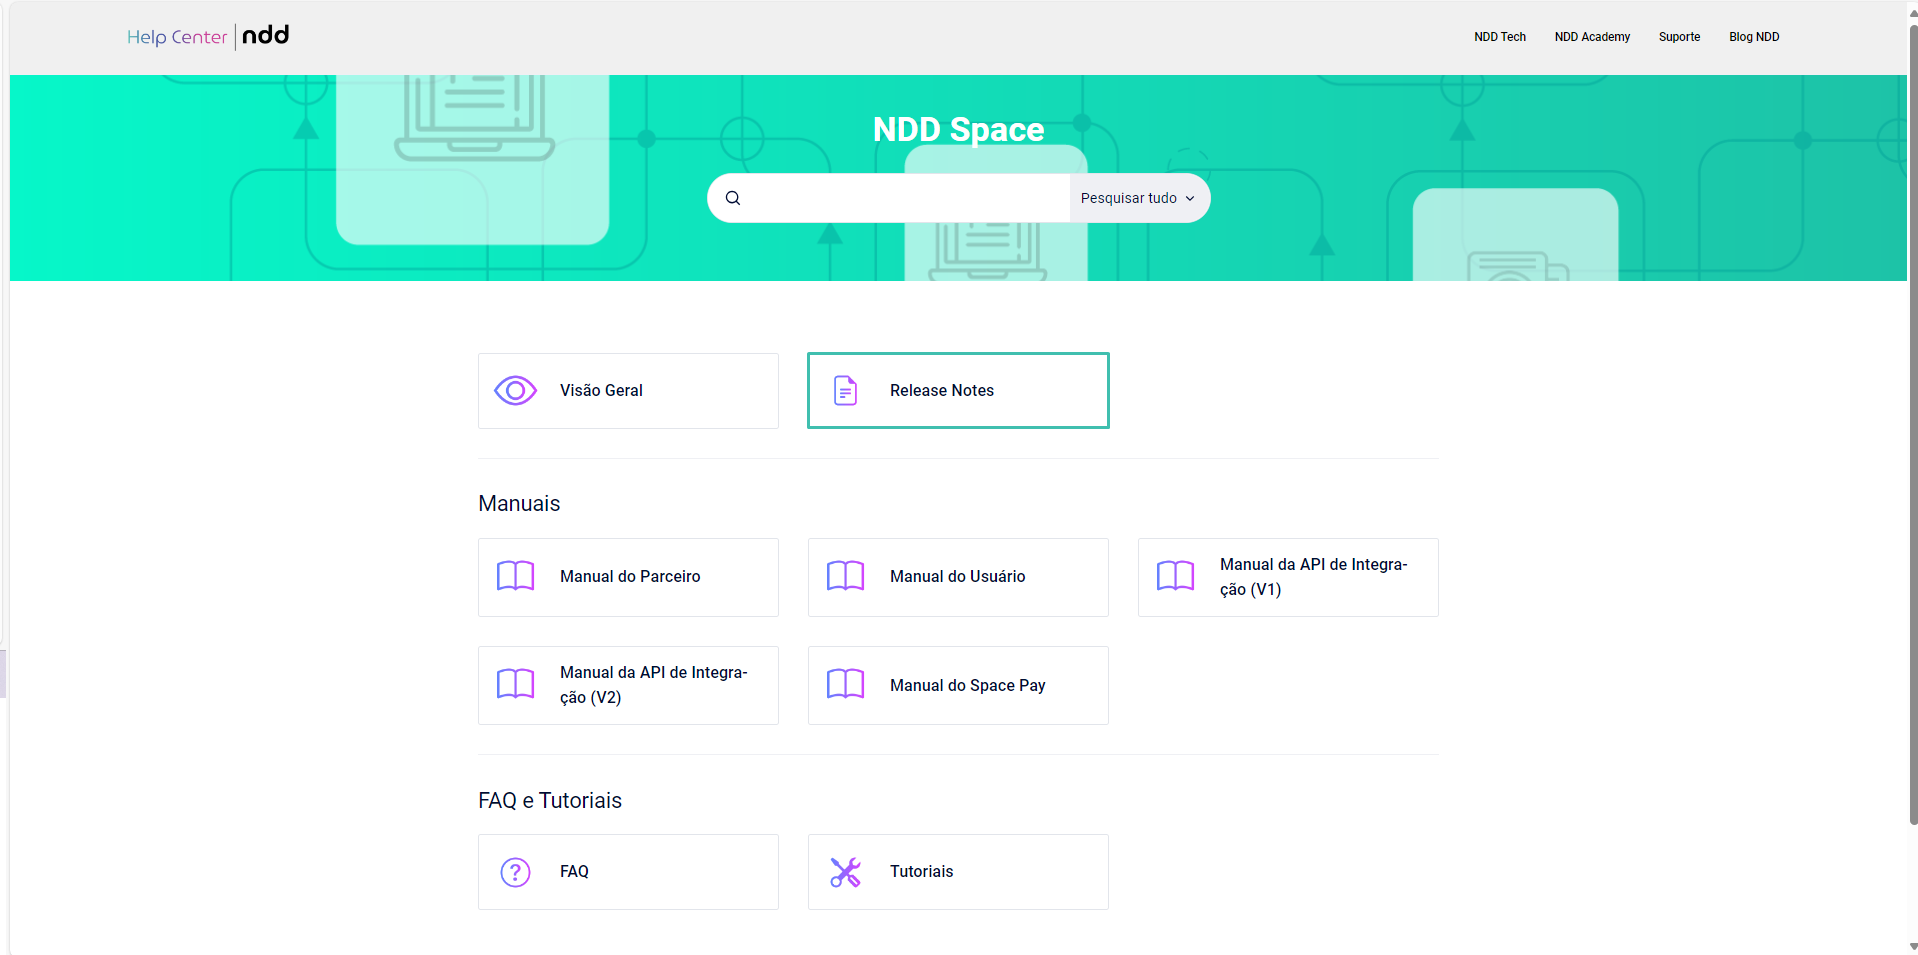Open the FAQ card
This screenshot has height=955, width=1918.
pyautogui.click(x=628, y=872)
